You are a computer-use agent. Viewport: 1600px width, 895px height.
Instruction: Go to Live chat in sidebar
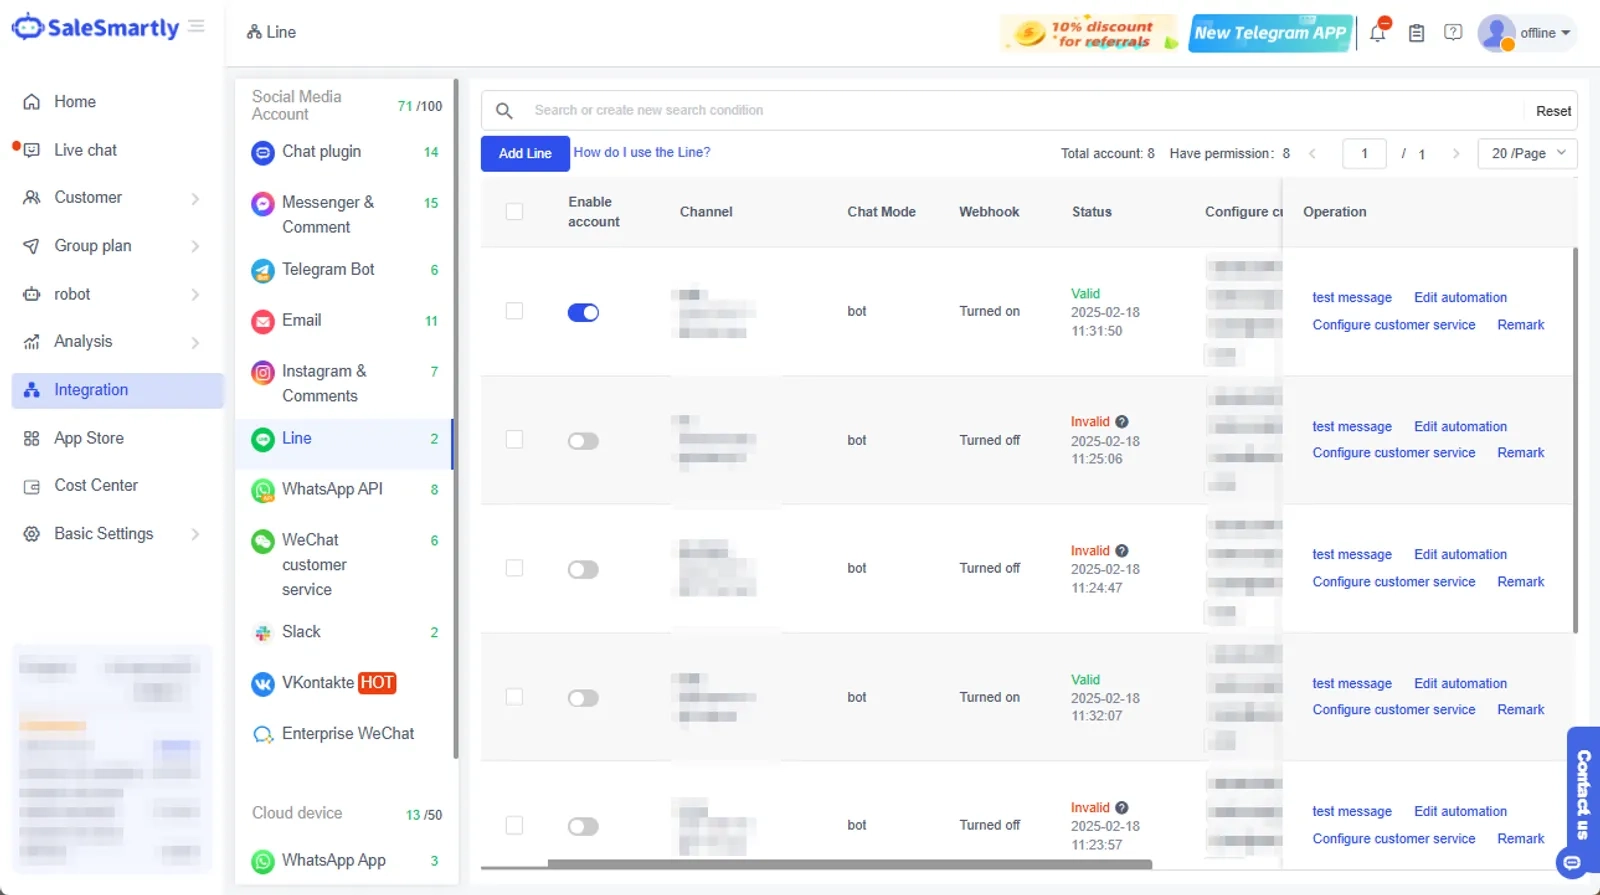(x=85, y=150)
